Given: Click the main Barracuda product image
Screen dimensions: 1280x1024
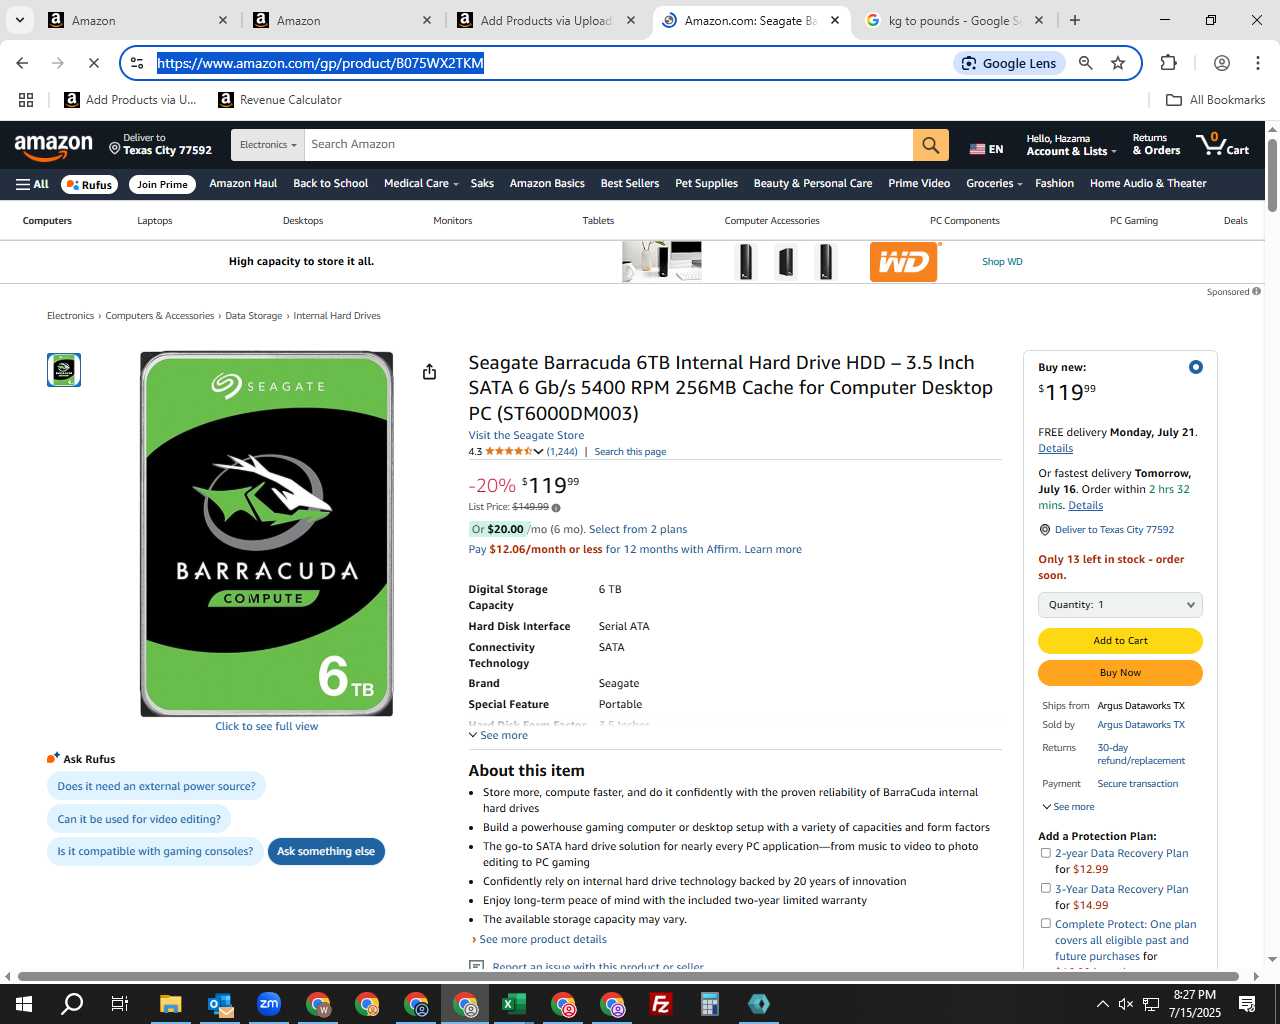Looking at the screenshot, I should tap(266, 534).
